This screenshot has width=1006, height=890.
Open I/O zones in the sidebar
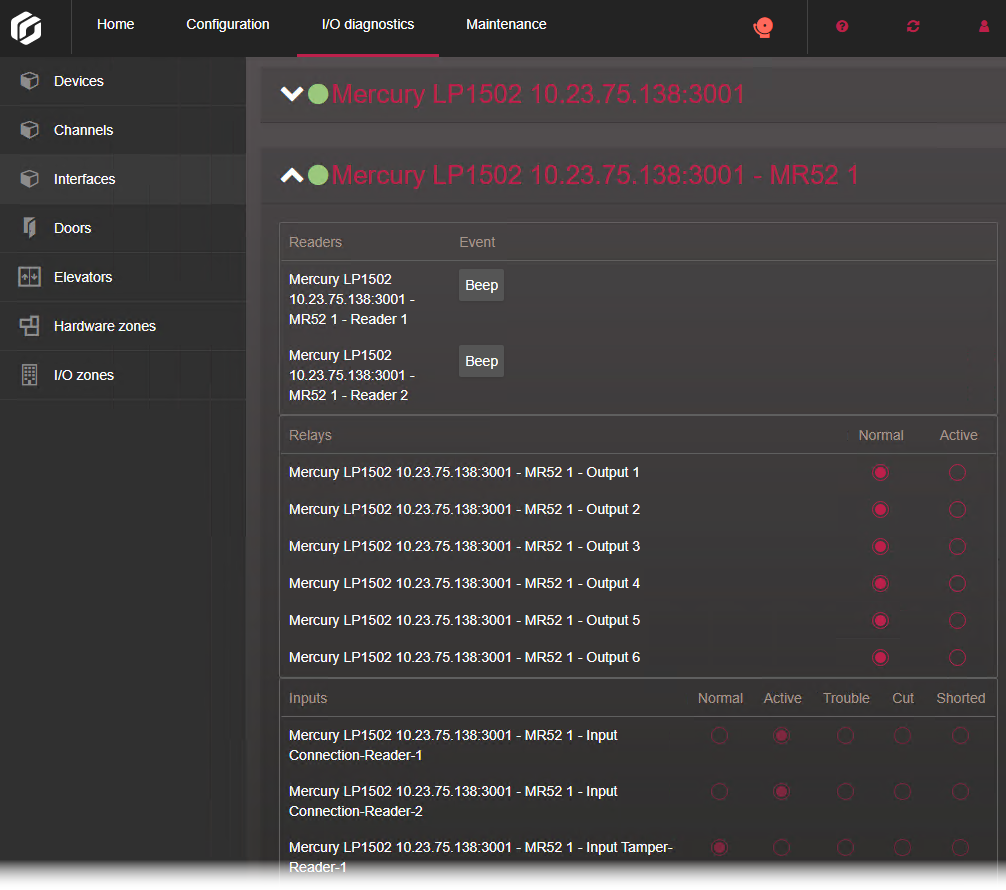[83, 375]
